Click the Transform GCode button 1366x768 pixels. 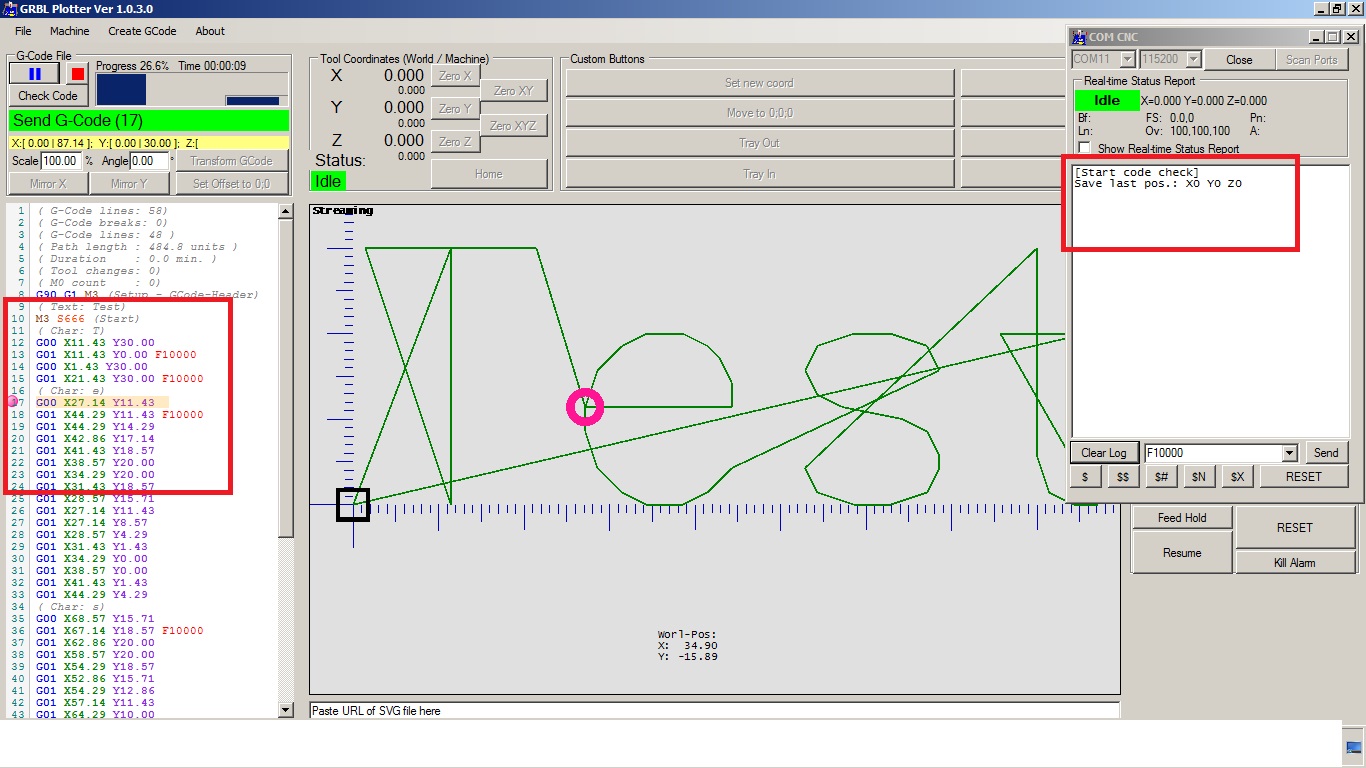[231, 161]
